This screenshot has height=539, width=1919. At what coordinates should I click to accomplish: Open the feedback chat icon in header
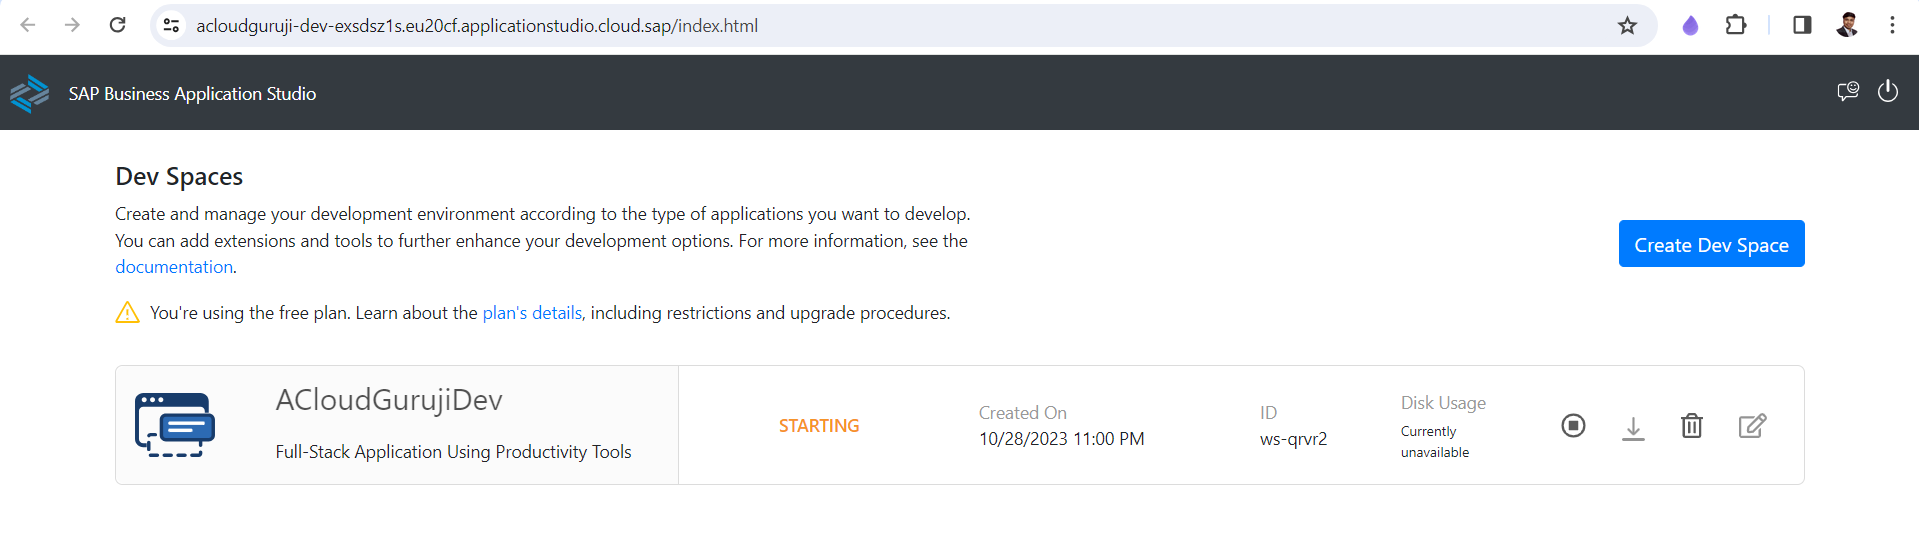1847,92
